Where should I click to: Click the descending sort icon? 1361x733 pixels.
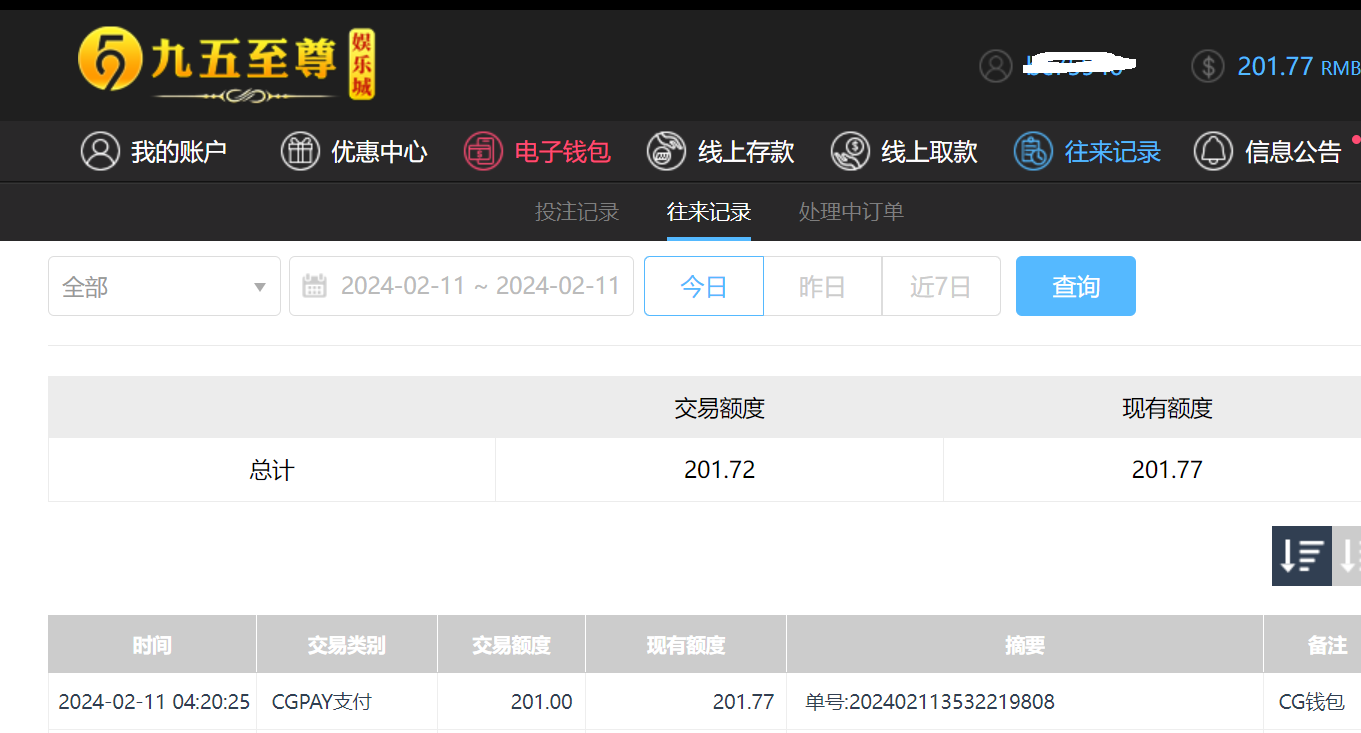[x=1302, y=555]
